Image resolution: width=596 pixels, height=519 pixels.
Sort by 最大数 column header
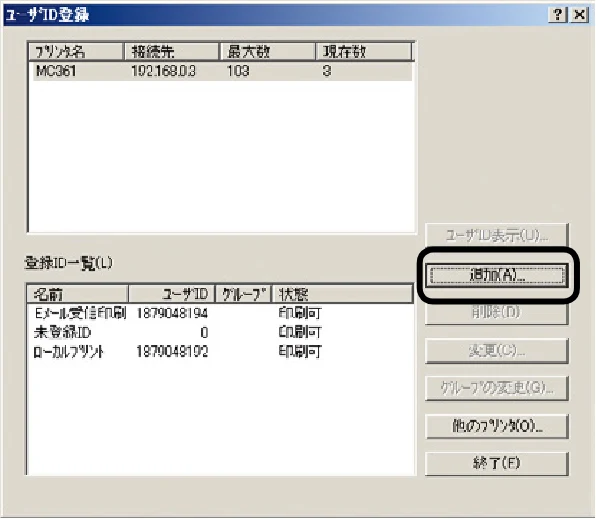(268, 51)
